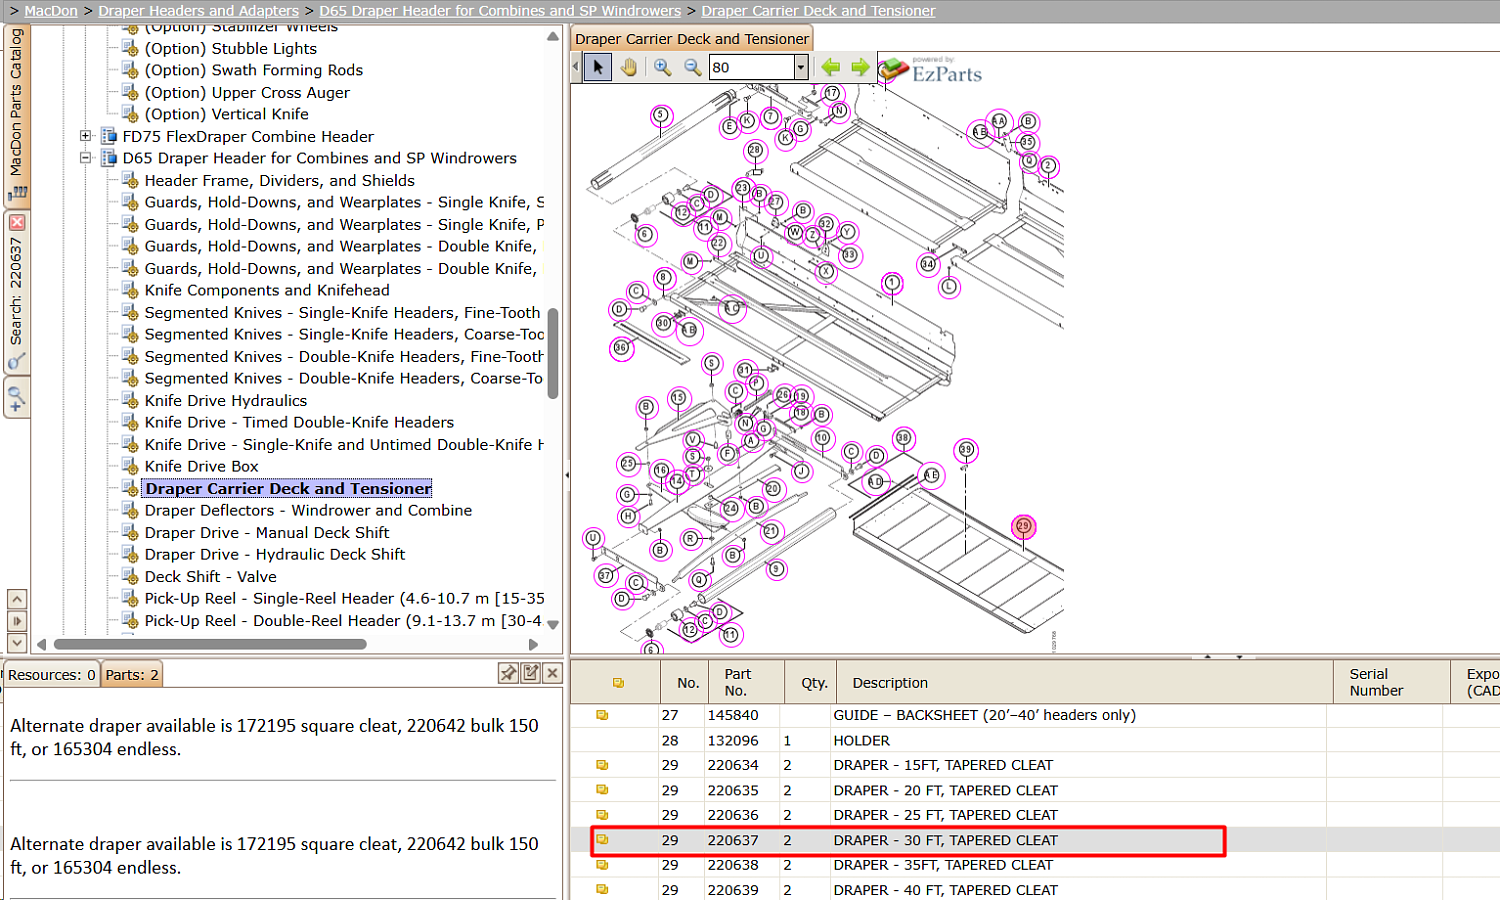
Task: Sort by Part No. column header
Action: [x=746, y=682]
